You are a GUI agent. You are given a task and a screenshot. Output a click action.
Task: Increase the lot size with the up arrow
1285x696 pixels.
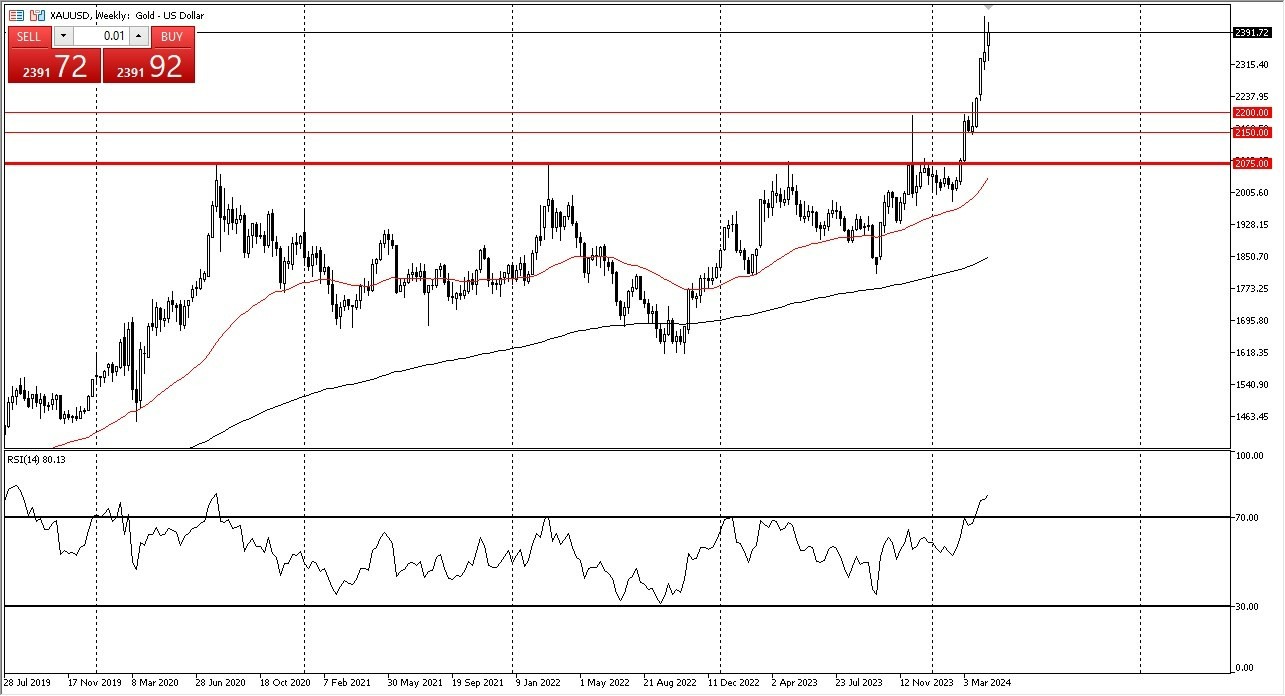[138, 36]
